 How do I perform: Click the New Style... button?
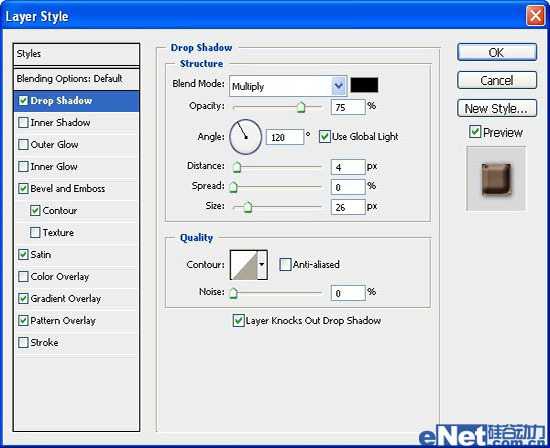[x=497, y=108]
